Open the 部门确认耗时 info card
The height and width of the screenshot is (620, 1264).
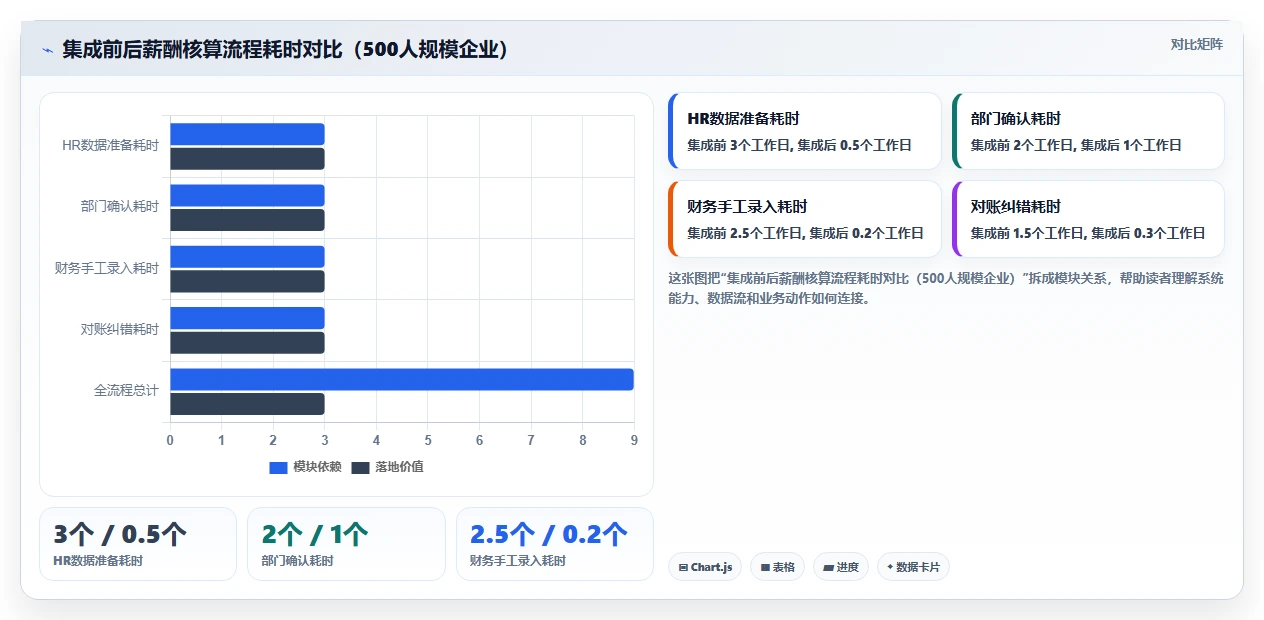pos(1088,131)
